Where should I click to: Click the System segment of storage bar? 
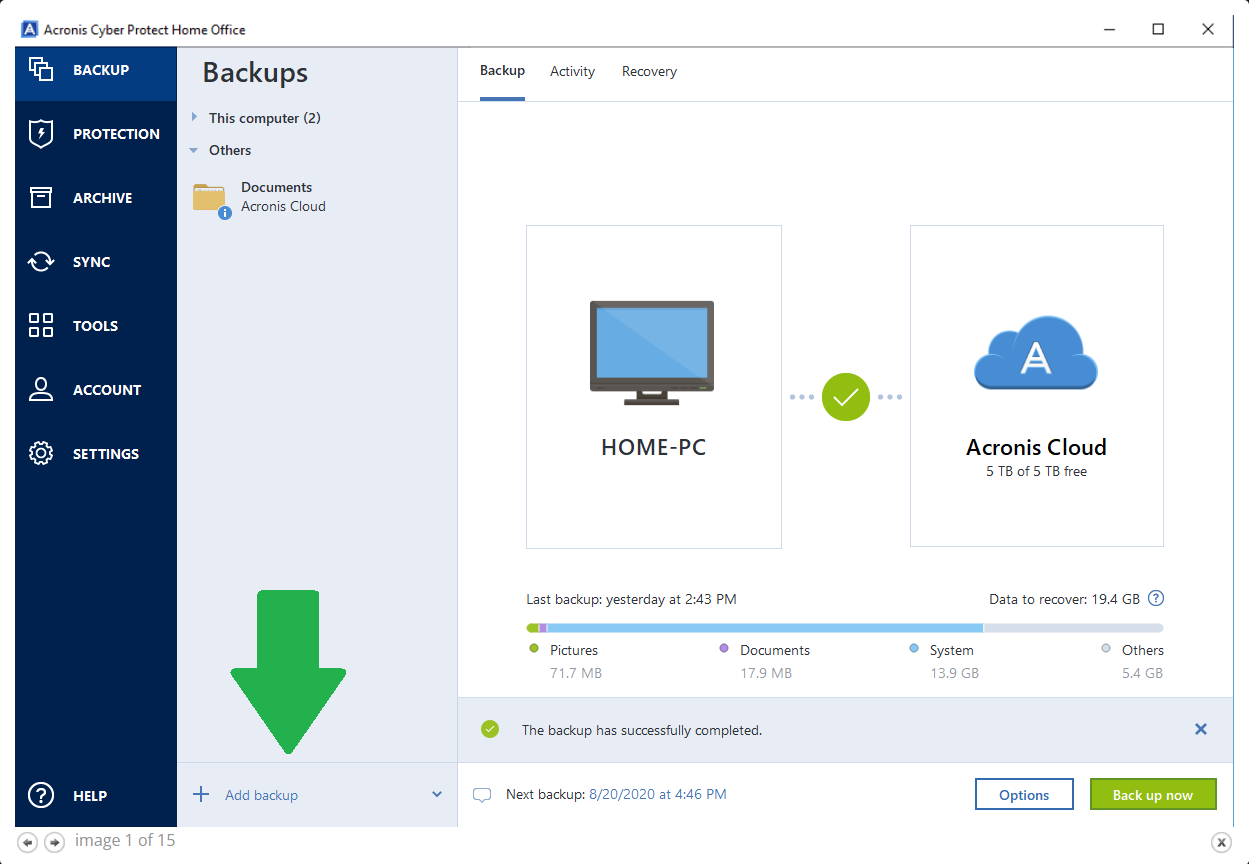(765, 628)
